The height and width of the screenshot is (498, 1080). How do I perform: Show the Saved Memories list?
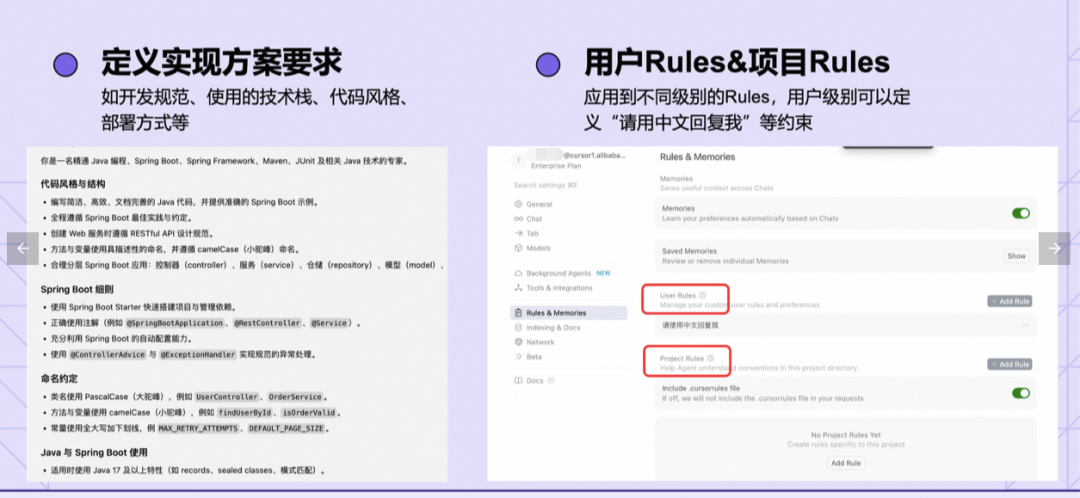pyautogui.click(x=1016, y=256)
